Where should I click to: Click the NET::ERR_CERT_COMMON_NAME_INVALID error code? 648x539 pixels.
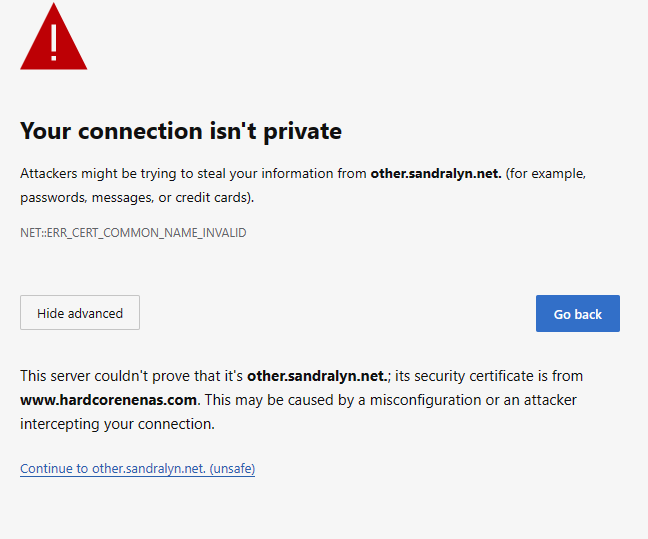[x=133, y=233]
